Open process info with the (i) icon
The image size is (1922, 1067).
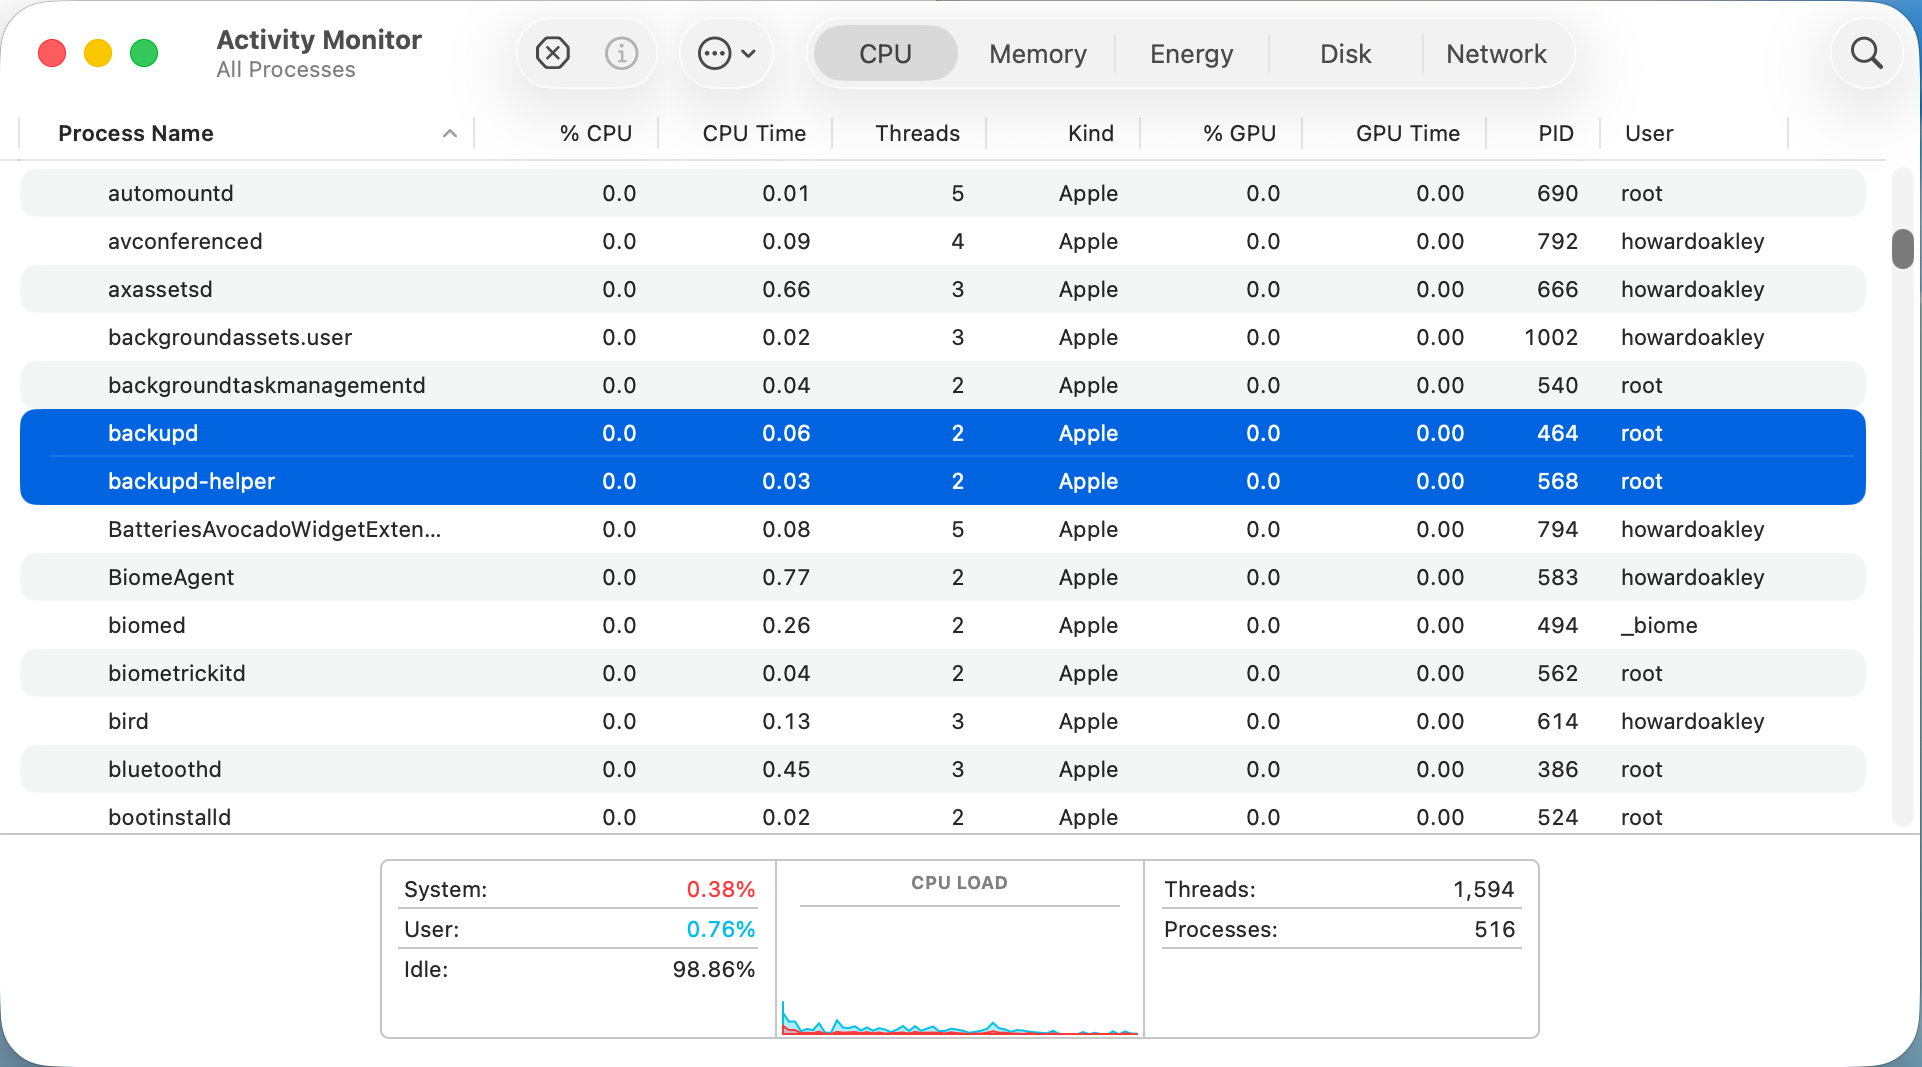[x=621, y=53]
